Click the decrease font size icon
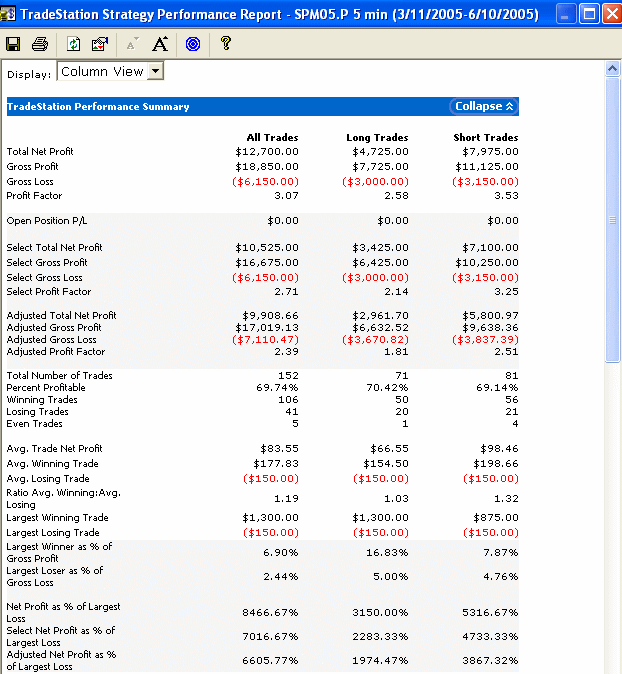The image size is (622, 674). click(132, 44)
